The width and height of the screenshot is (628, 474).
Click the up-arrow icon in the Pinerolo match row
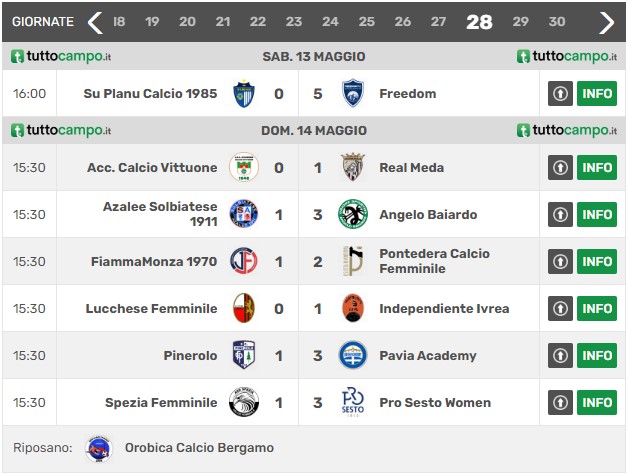pos(560,355)
